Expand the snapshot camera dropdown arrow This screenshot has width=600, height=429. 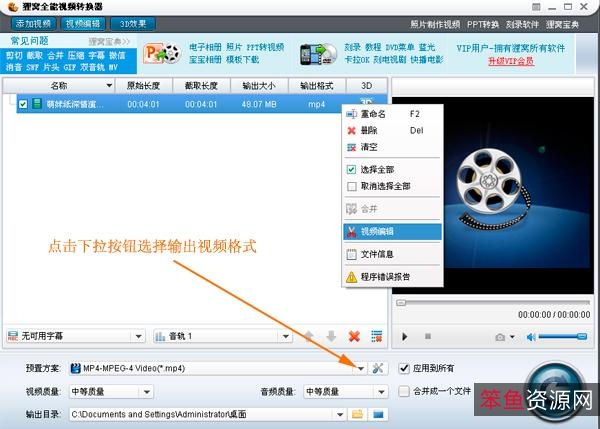click(x=512, y=337)
